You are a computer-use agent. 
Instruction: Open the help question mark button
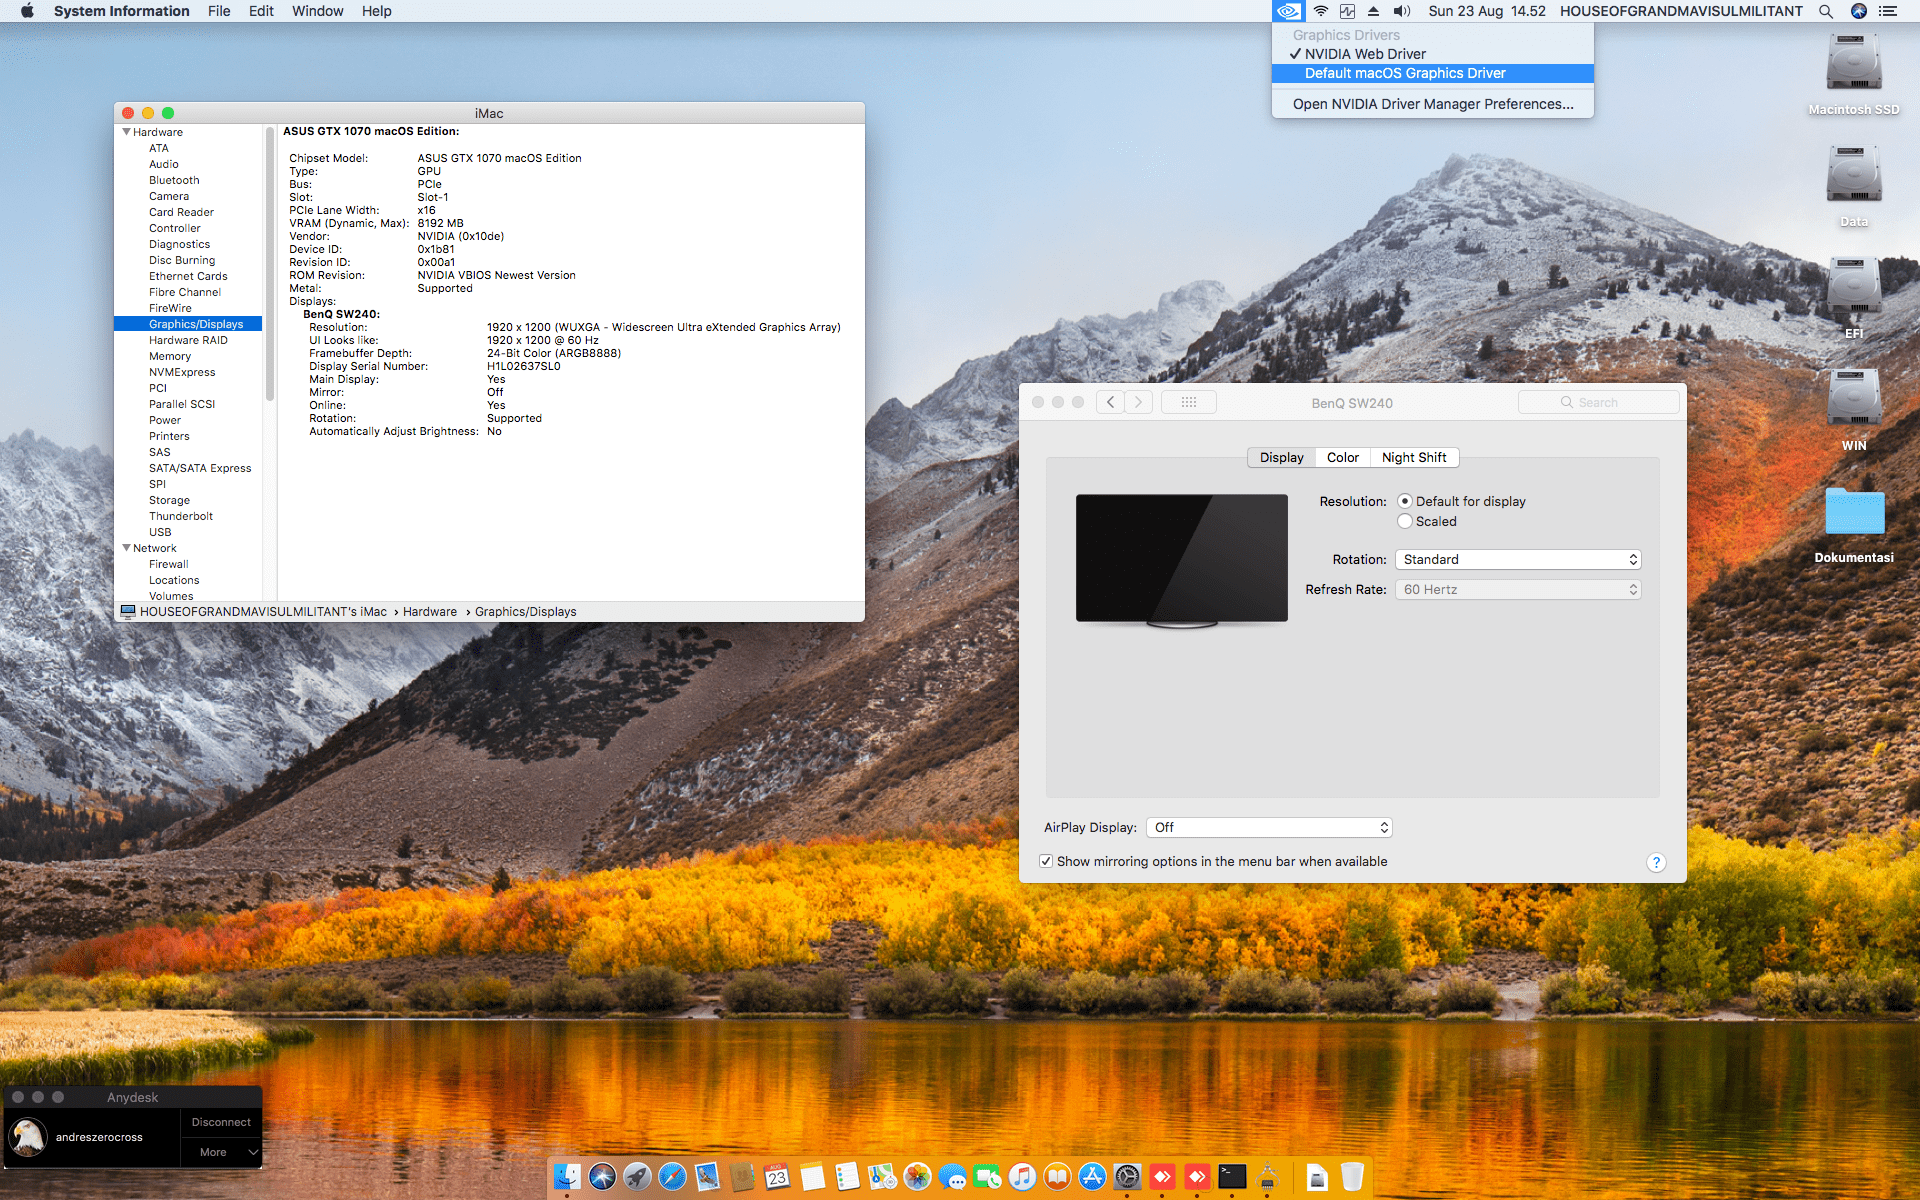coord(1656,862)
